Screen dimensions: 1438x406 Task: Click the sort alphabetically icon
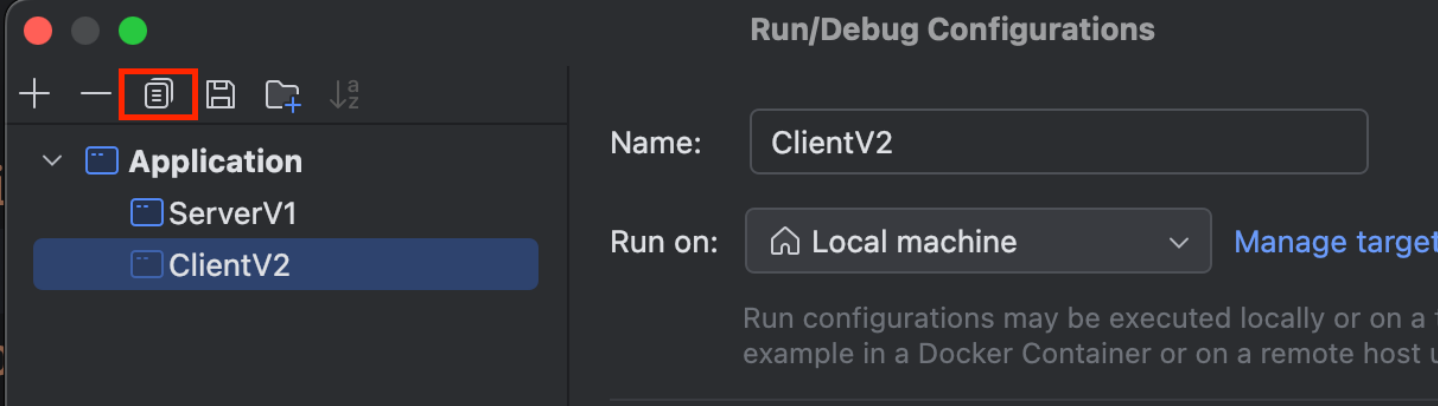coord(344,95)
